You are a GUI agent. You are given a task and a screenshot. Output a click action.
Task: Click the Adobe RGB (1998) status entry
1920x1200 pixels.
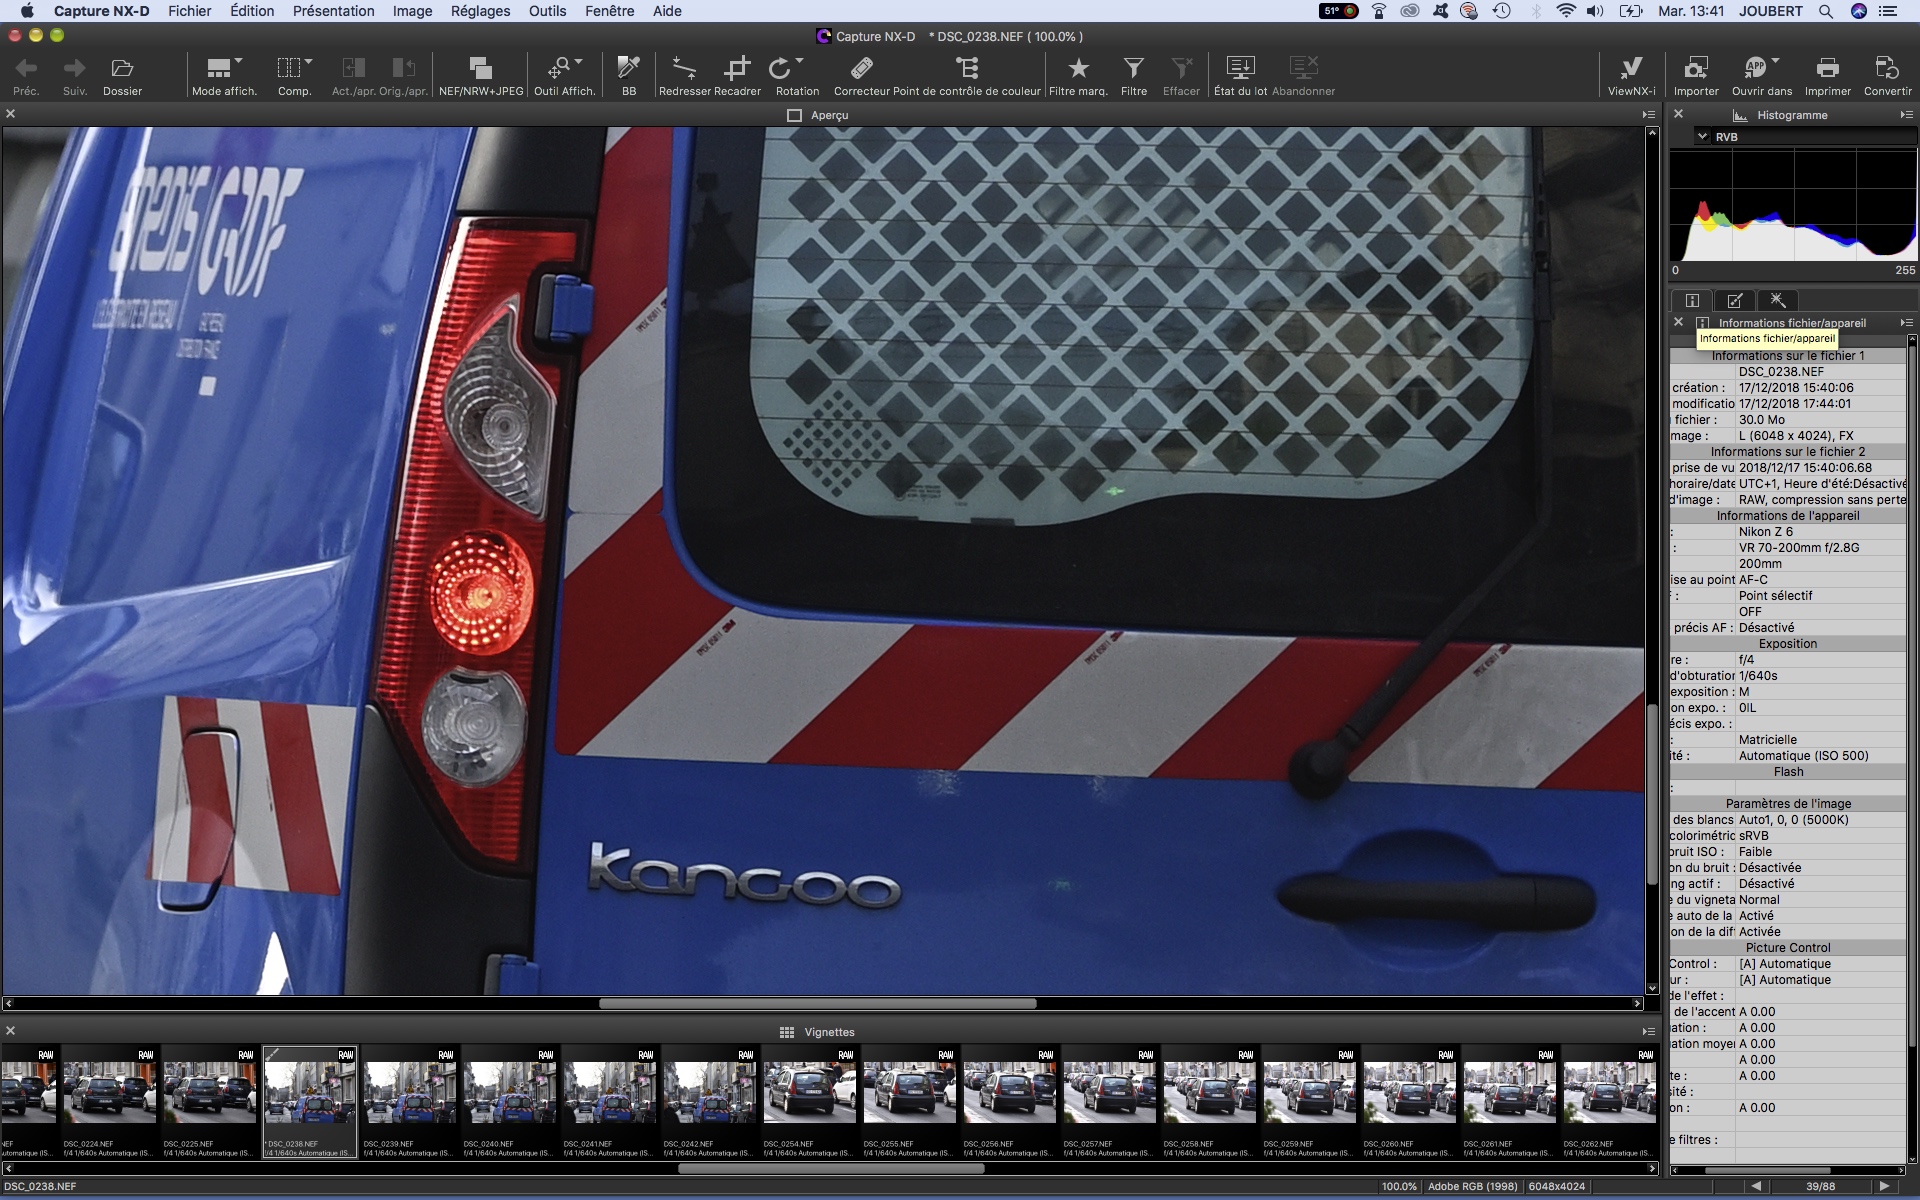point(1473,1186)
